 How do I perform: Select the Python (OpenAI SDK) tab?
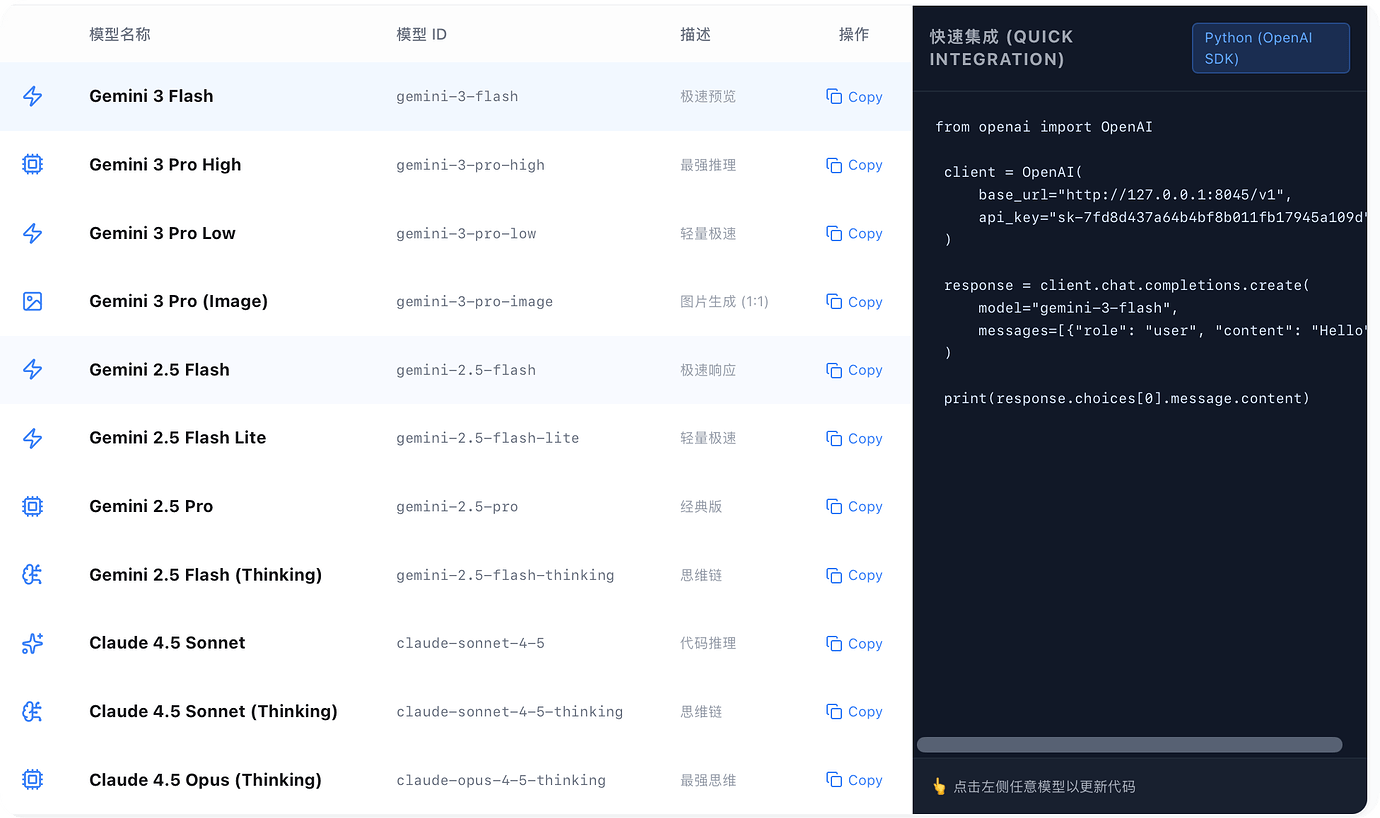pos(1271,48)
